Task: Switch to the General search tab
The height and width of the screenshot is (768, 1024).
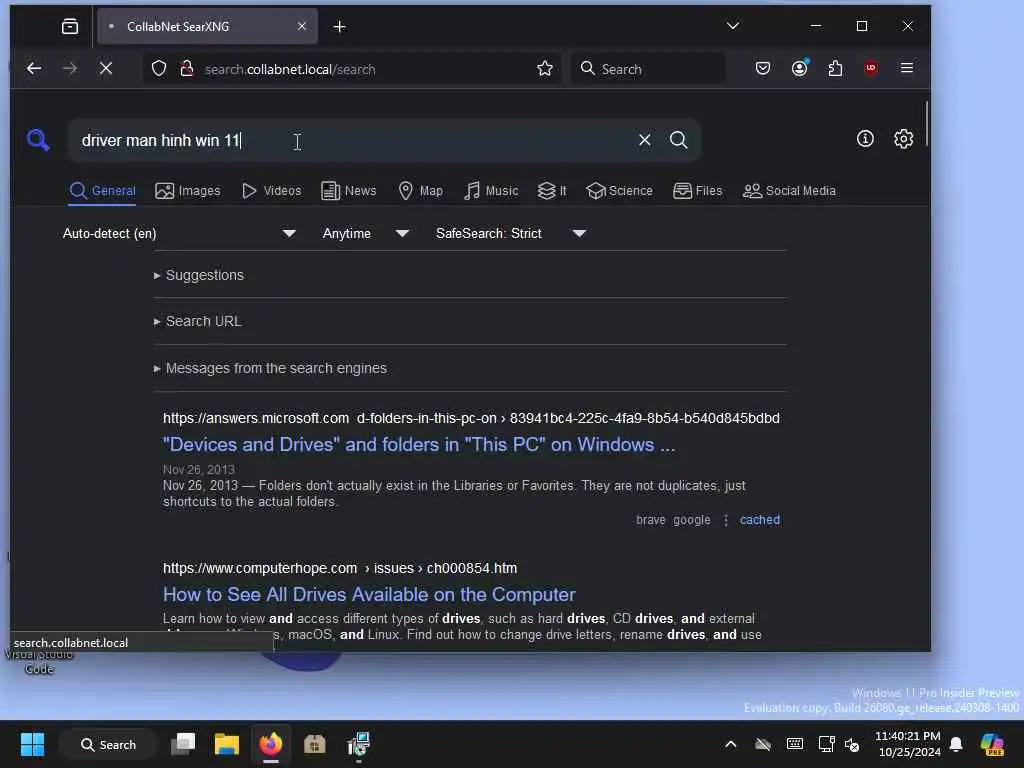Action: point(103,191)
